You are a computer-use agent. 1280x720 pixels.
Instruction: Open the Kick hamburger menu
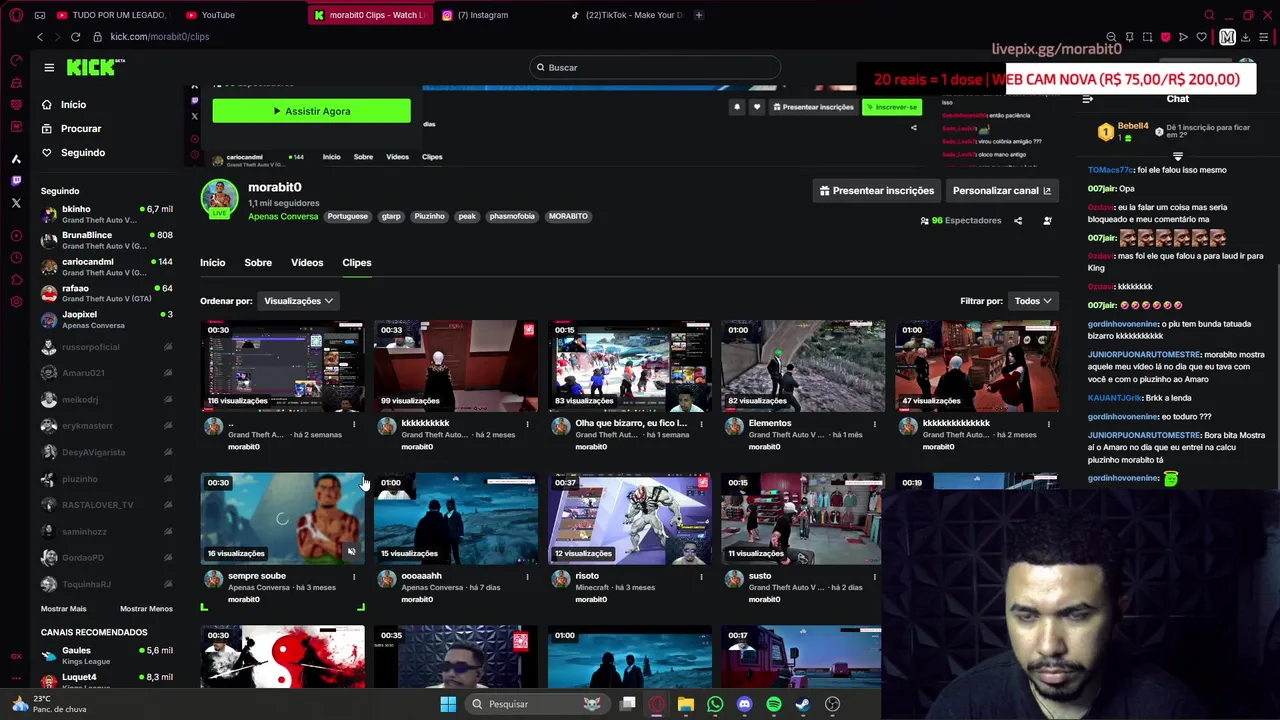point(49,67)
